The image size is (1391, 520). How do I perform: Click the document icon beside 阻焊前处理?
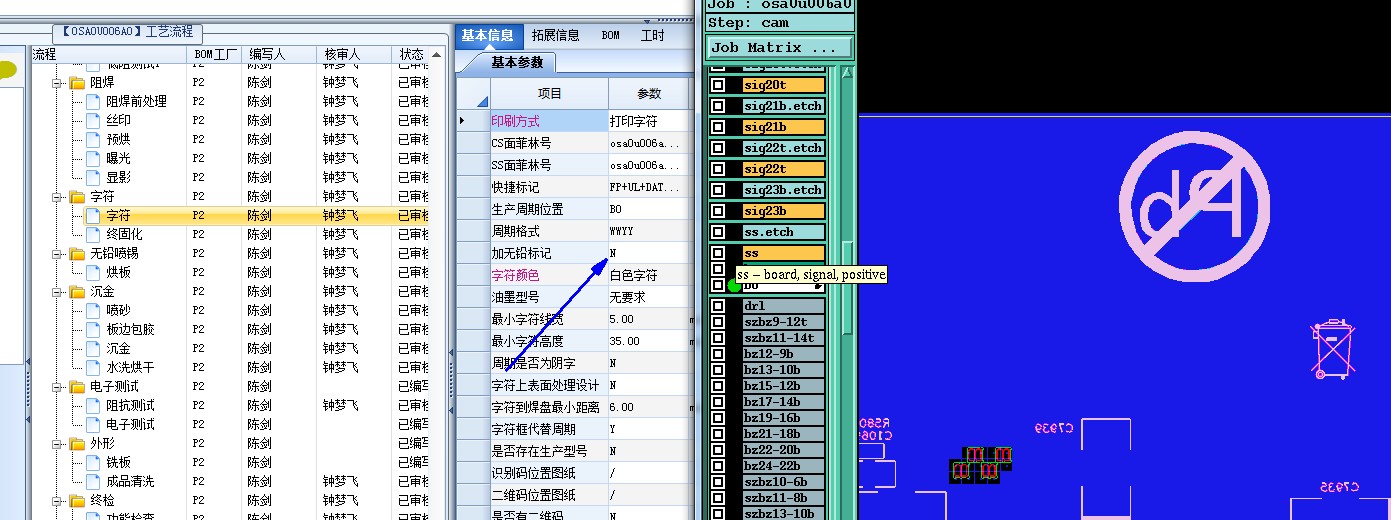93,102
